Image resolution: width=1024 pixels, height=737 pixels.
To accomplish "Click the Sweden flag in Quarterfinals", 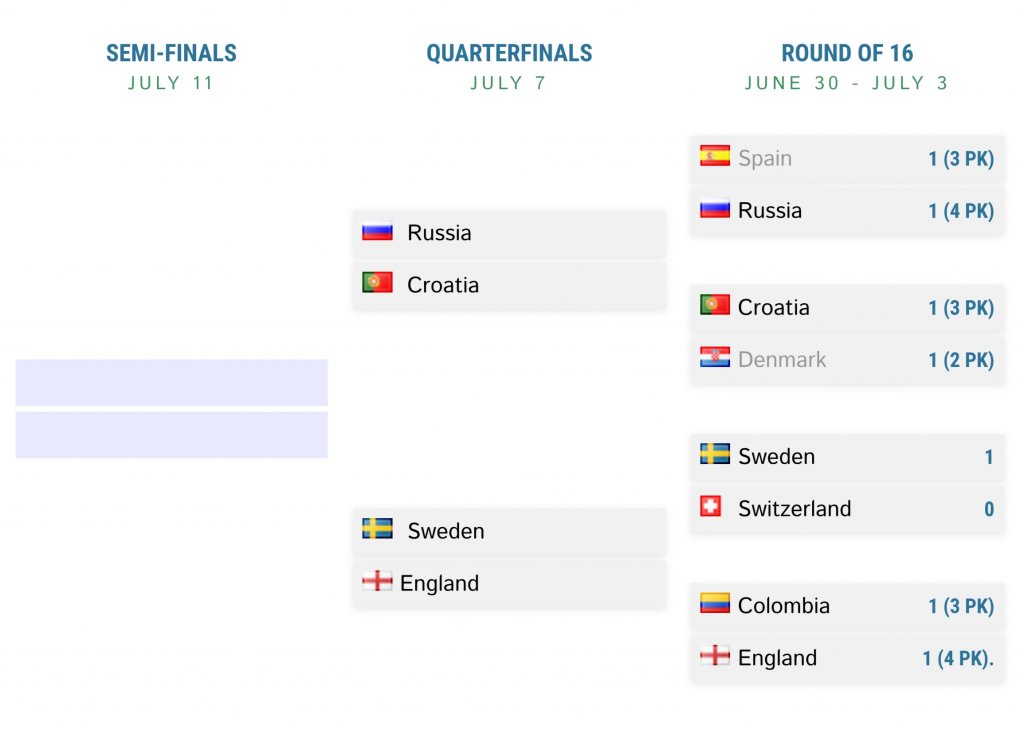I will [377, 529].
